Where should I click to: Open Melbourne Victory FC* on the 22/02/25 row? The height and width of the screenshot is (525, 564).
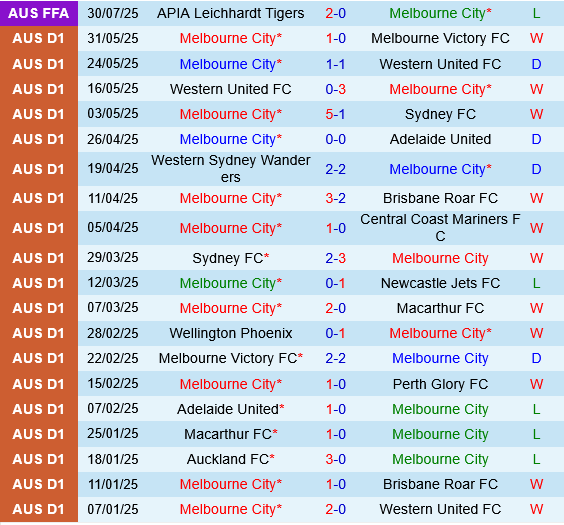231,358
